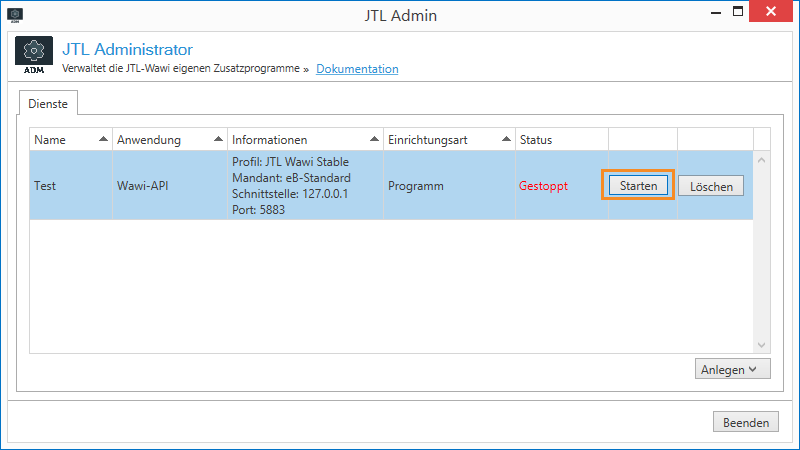Click the Status column header

coord(560,140)
